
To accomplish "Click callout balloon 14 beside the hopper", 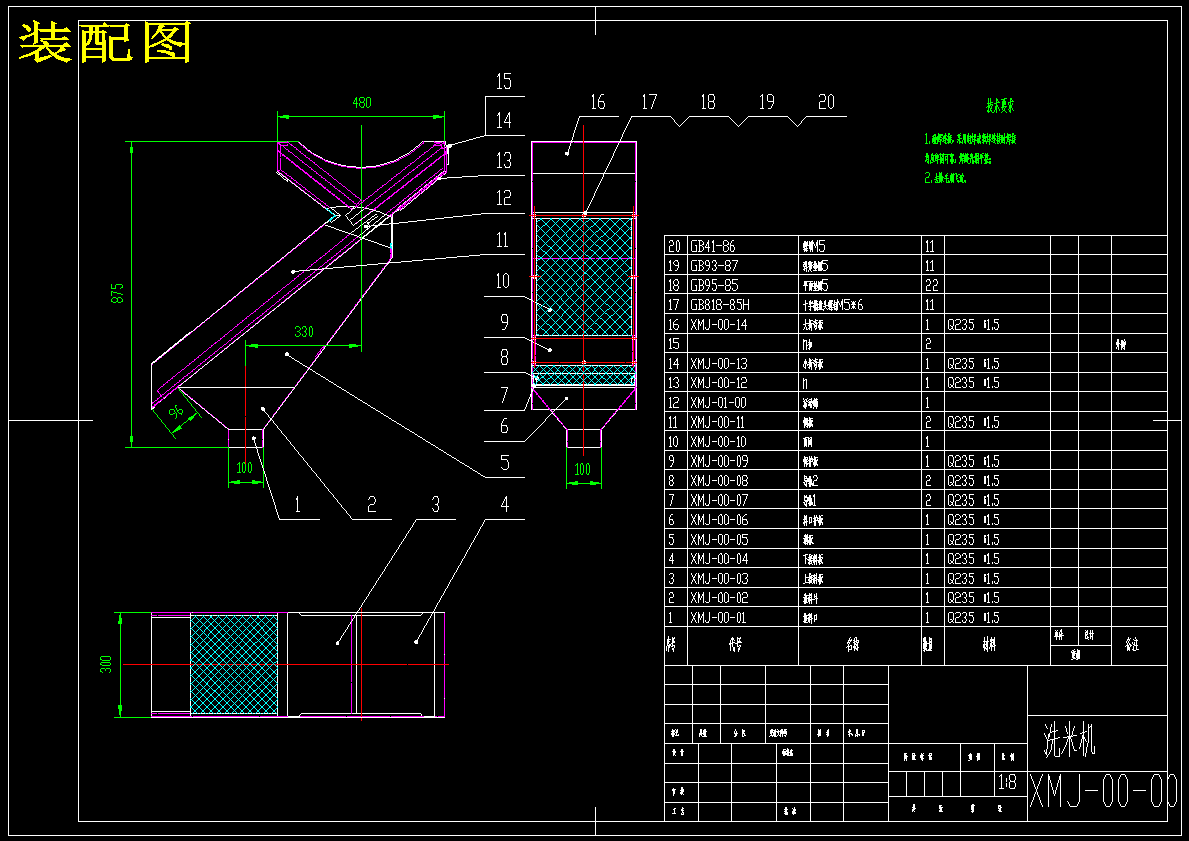I will (x=504, y=121).
